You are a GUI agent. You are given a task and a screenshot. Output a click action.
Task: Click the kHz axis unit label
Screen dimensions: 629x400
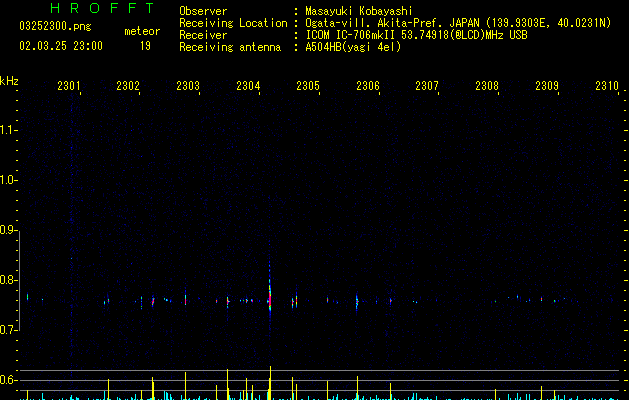(x=9, y=81)
